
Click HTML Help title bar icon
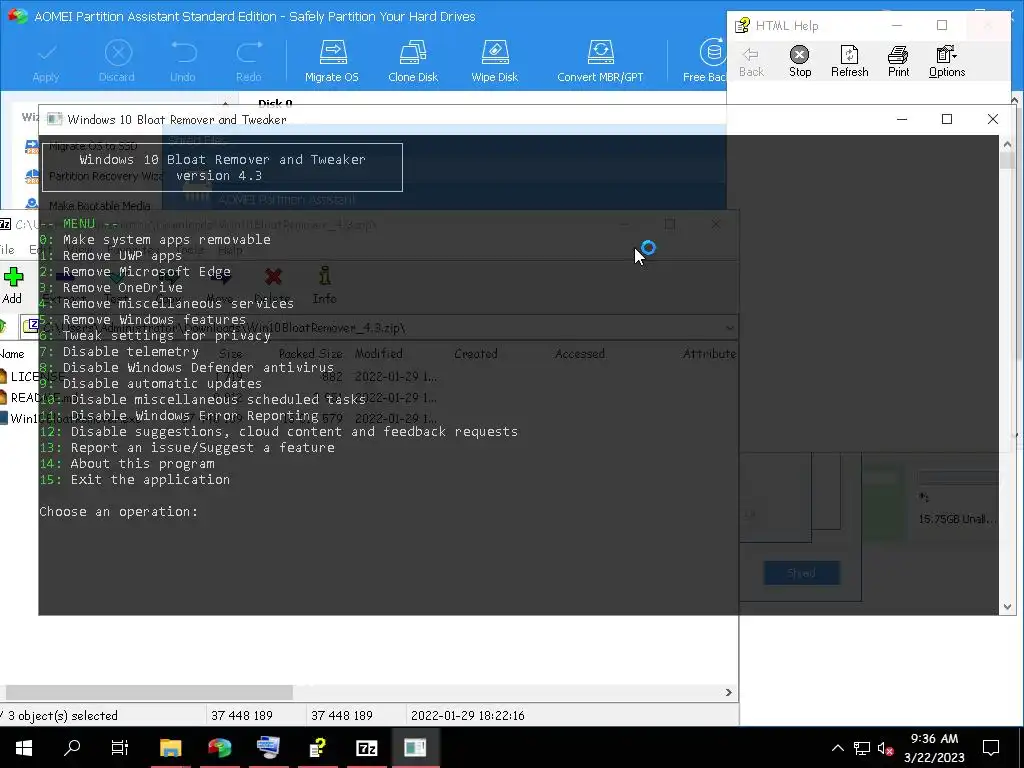pyautogui.click(x=742, y=25)
